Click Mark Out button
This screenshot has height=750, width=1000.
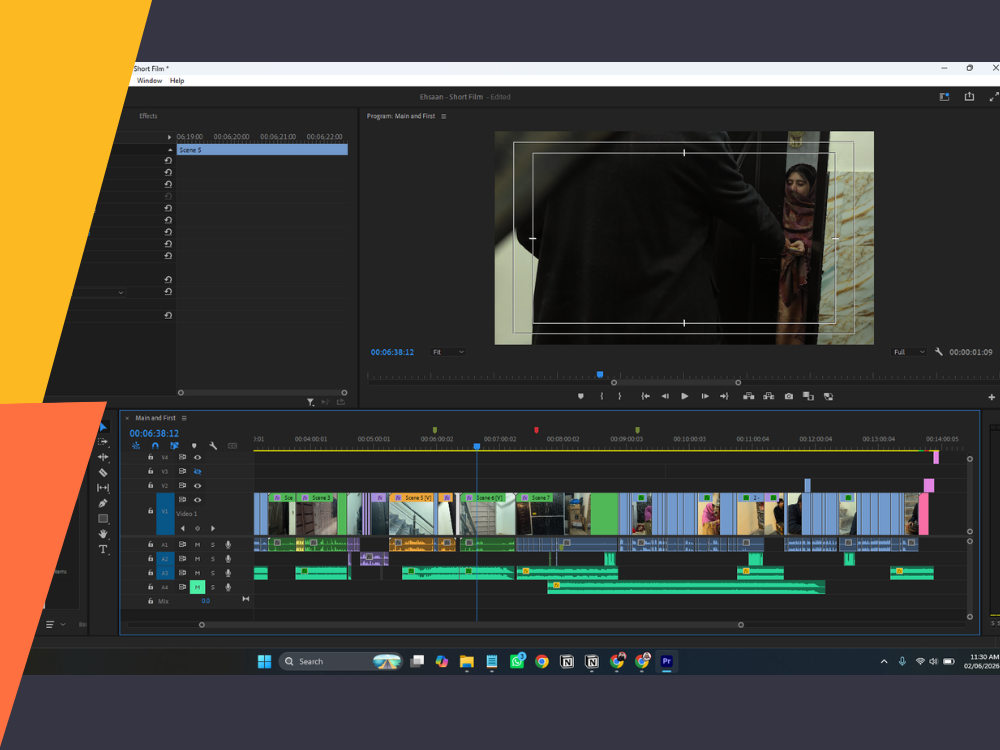pos(619,396)
